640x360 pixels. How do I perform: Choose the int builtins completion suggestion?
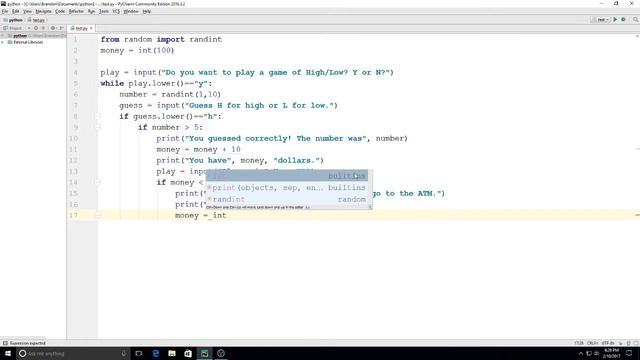[x=287, y=176]
